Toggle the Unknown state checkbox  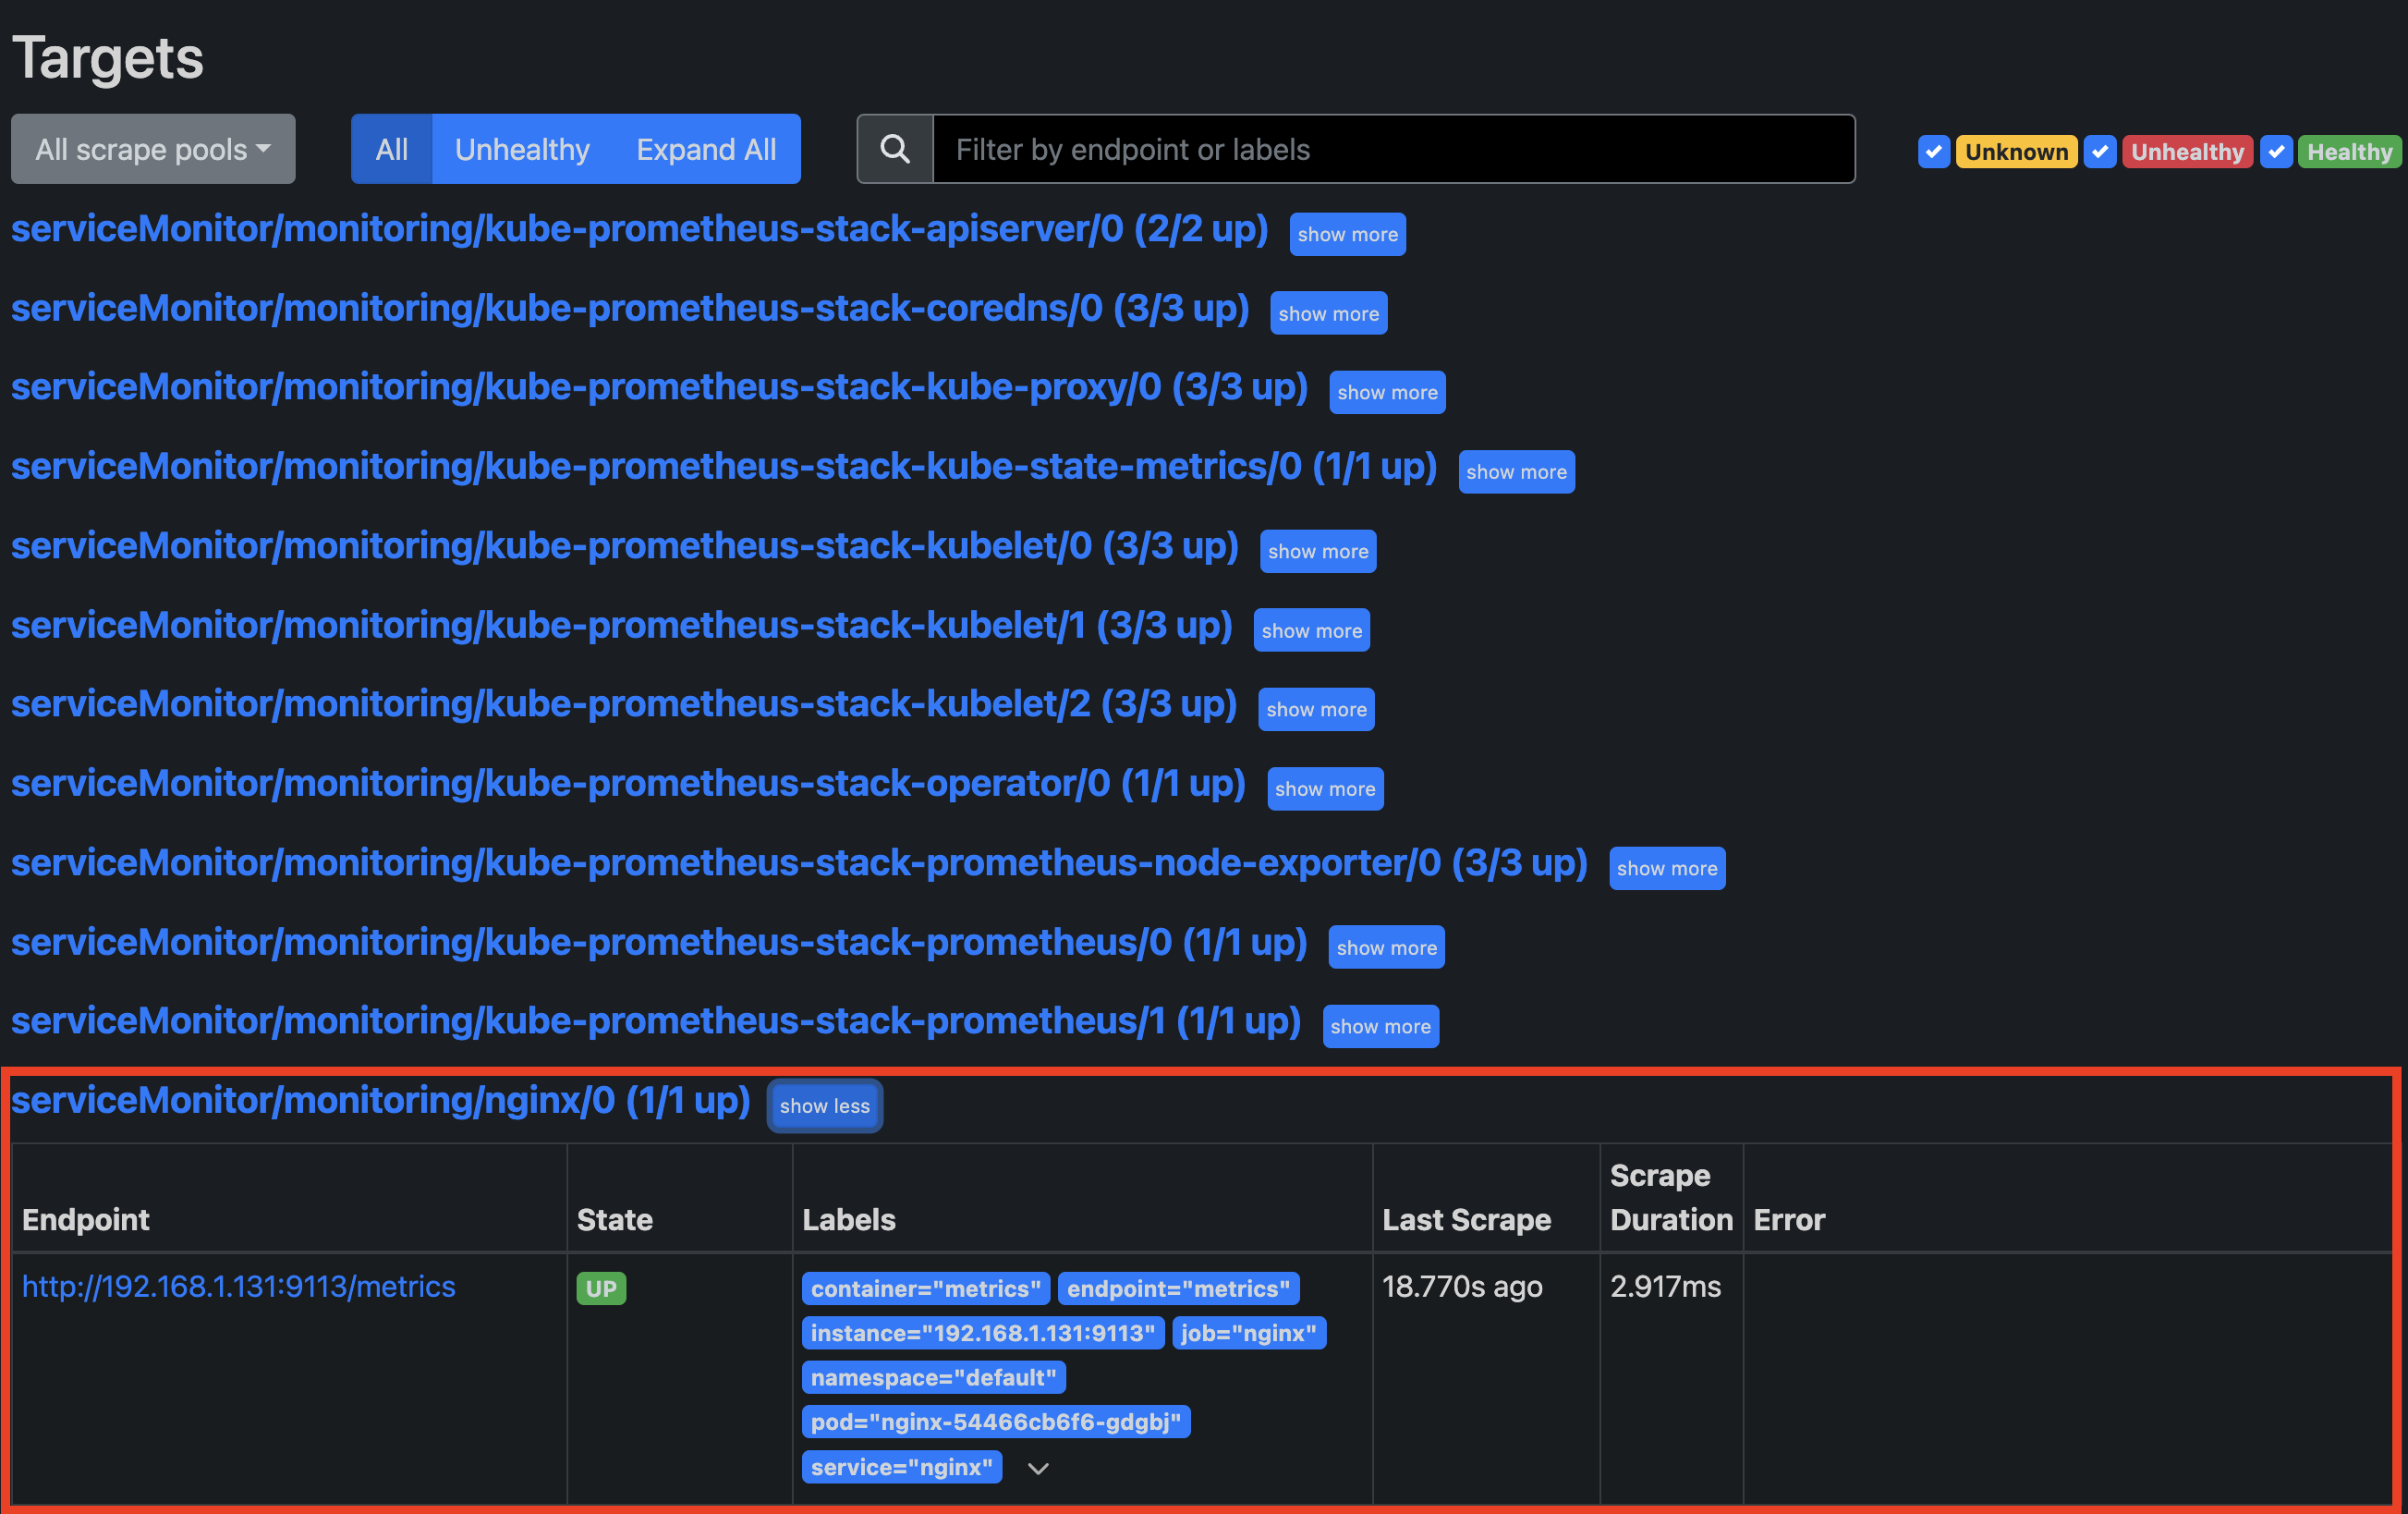pos(1933,152)
